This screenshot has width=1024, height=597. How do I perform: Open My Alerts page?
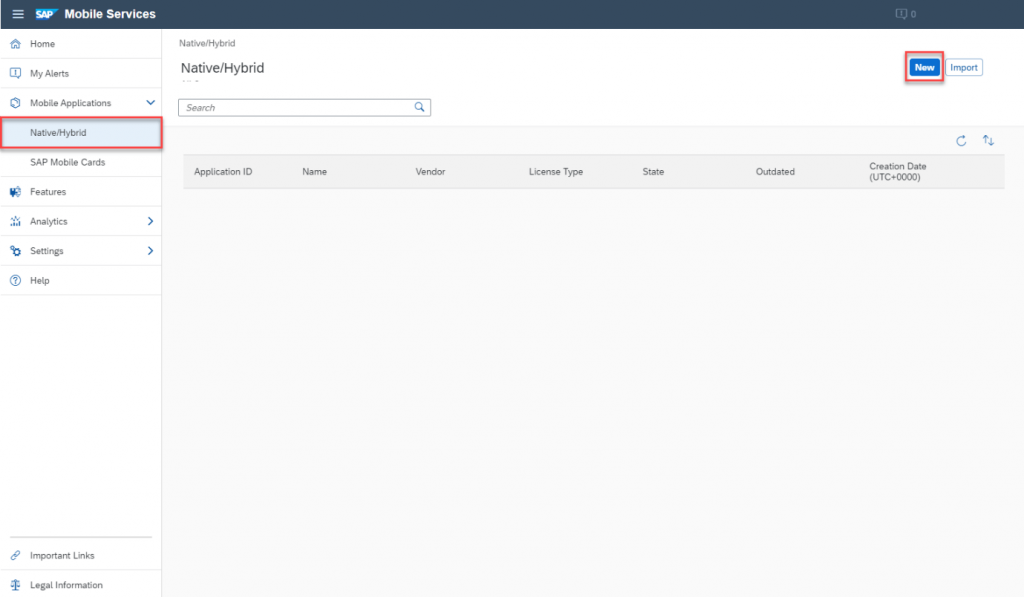pyautogui.click(x=81, y=73)
